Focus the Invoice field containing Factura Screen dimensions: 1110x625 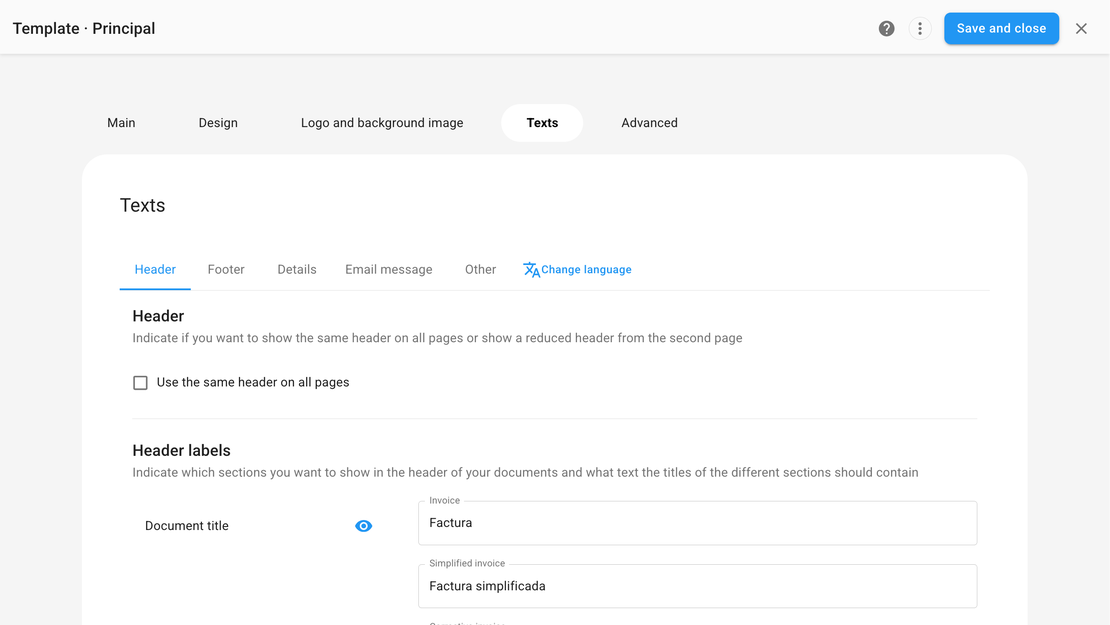(697, 523)
